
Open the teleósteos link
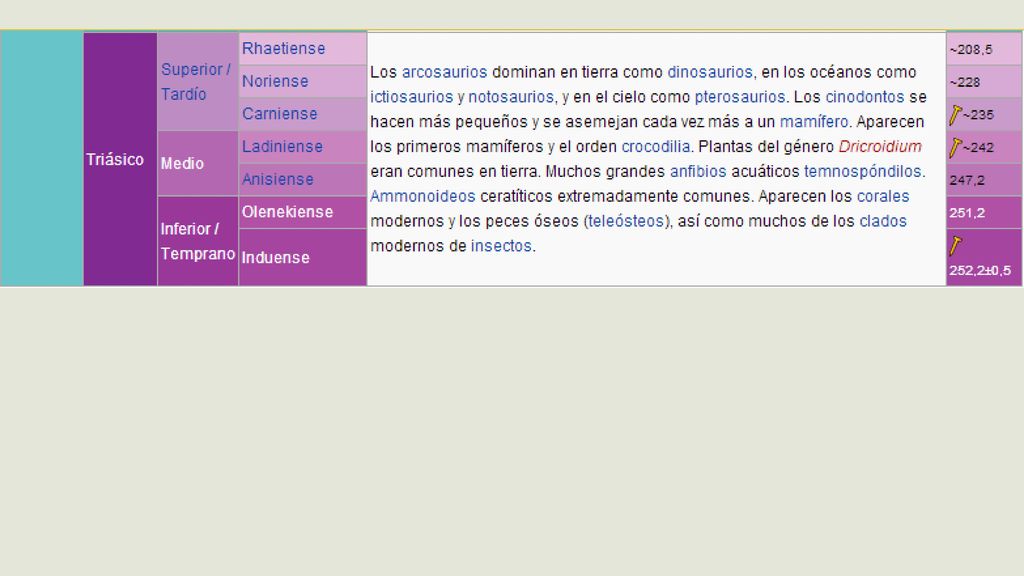[x=626, y=221]
